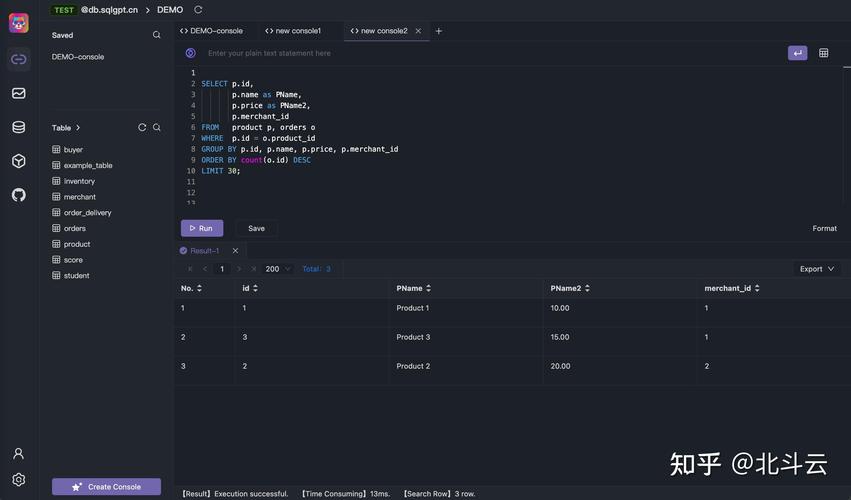Open the product table
This screenshot has width=851, height=500.
click(71, 244)
